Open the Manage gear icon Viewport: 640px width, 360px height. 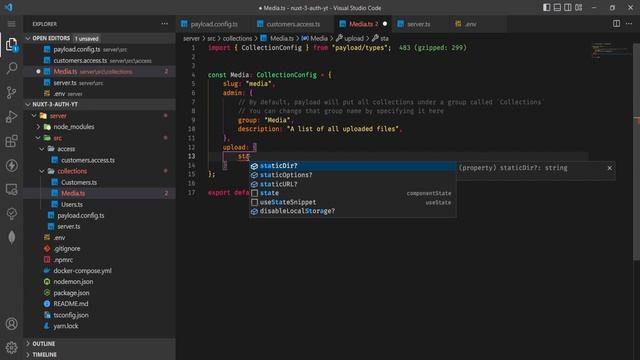(x=11, y=347)
